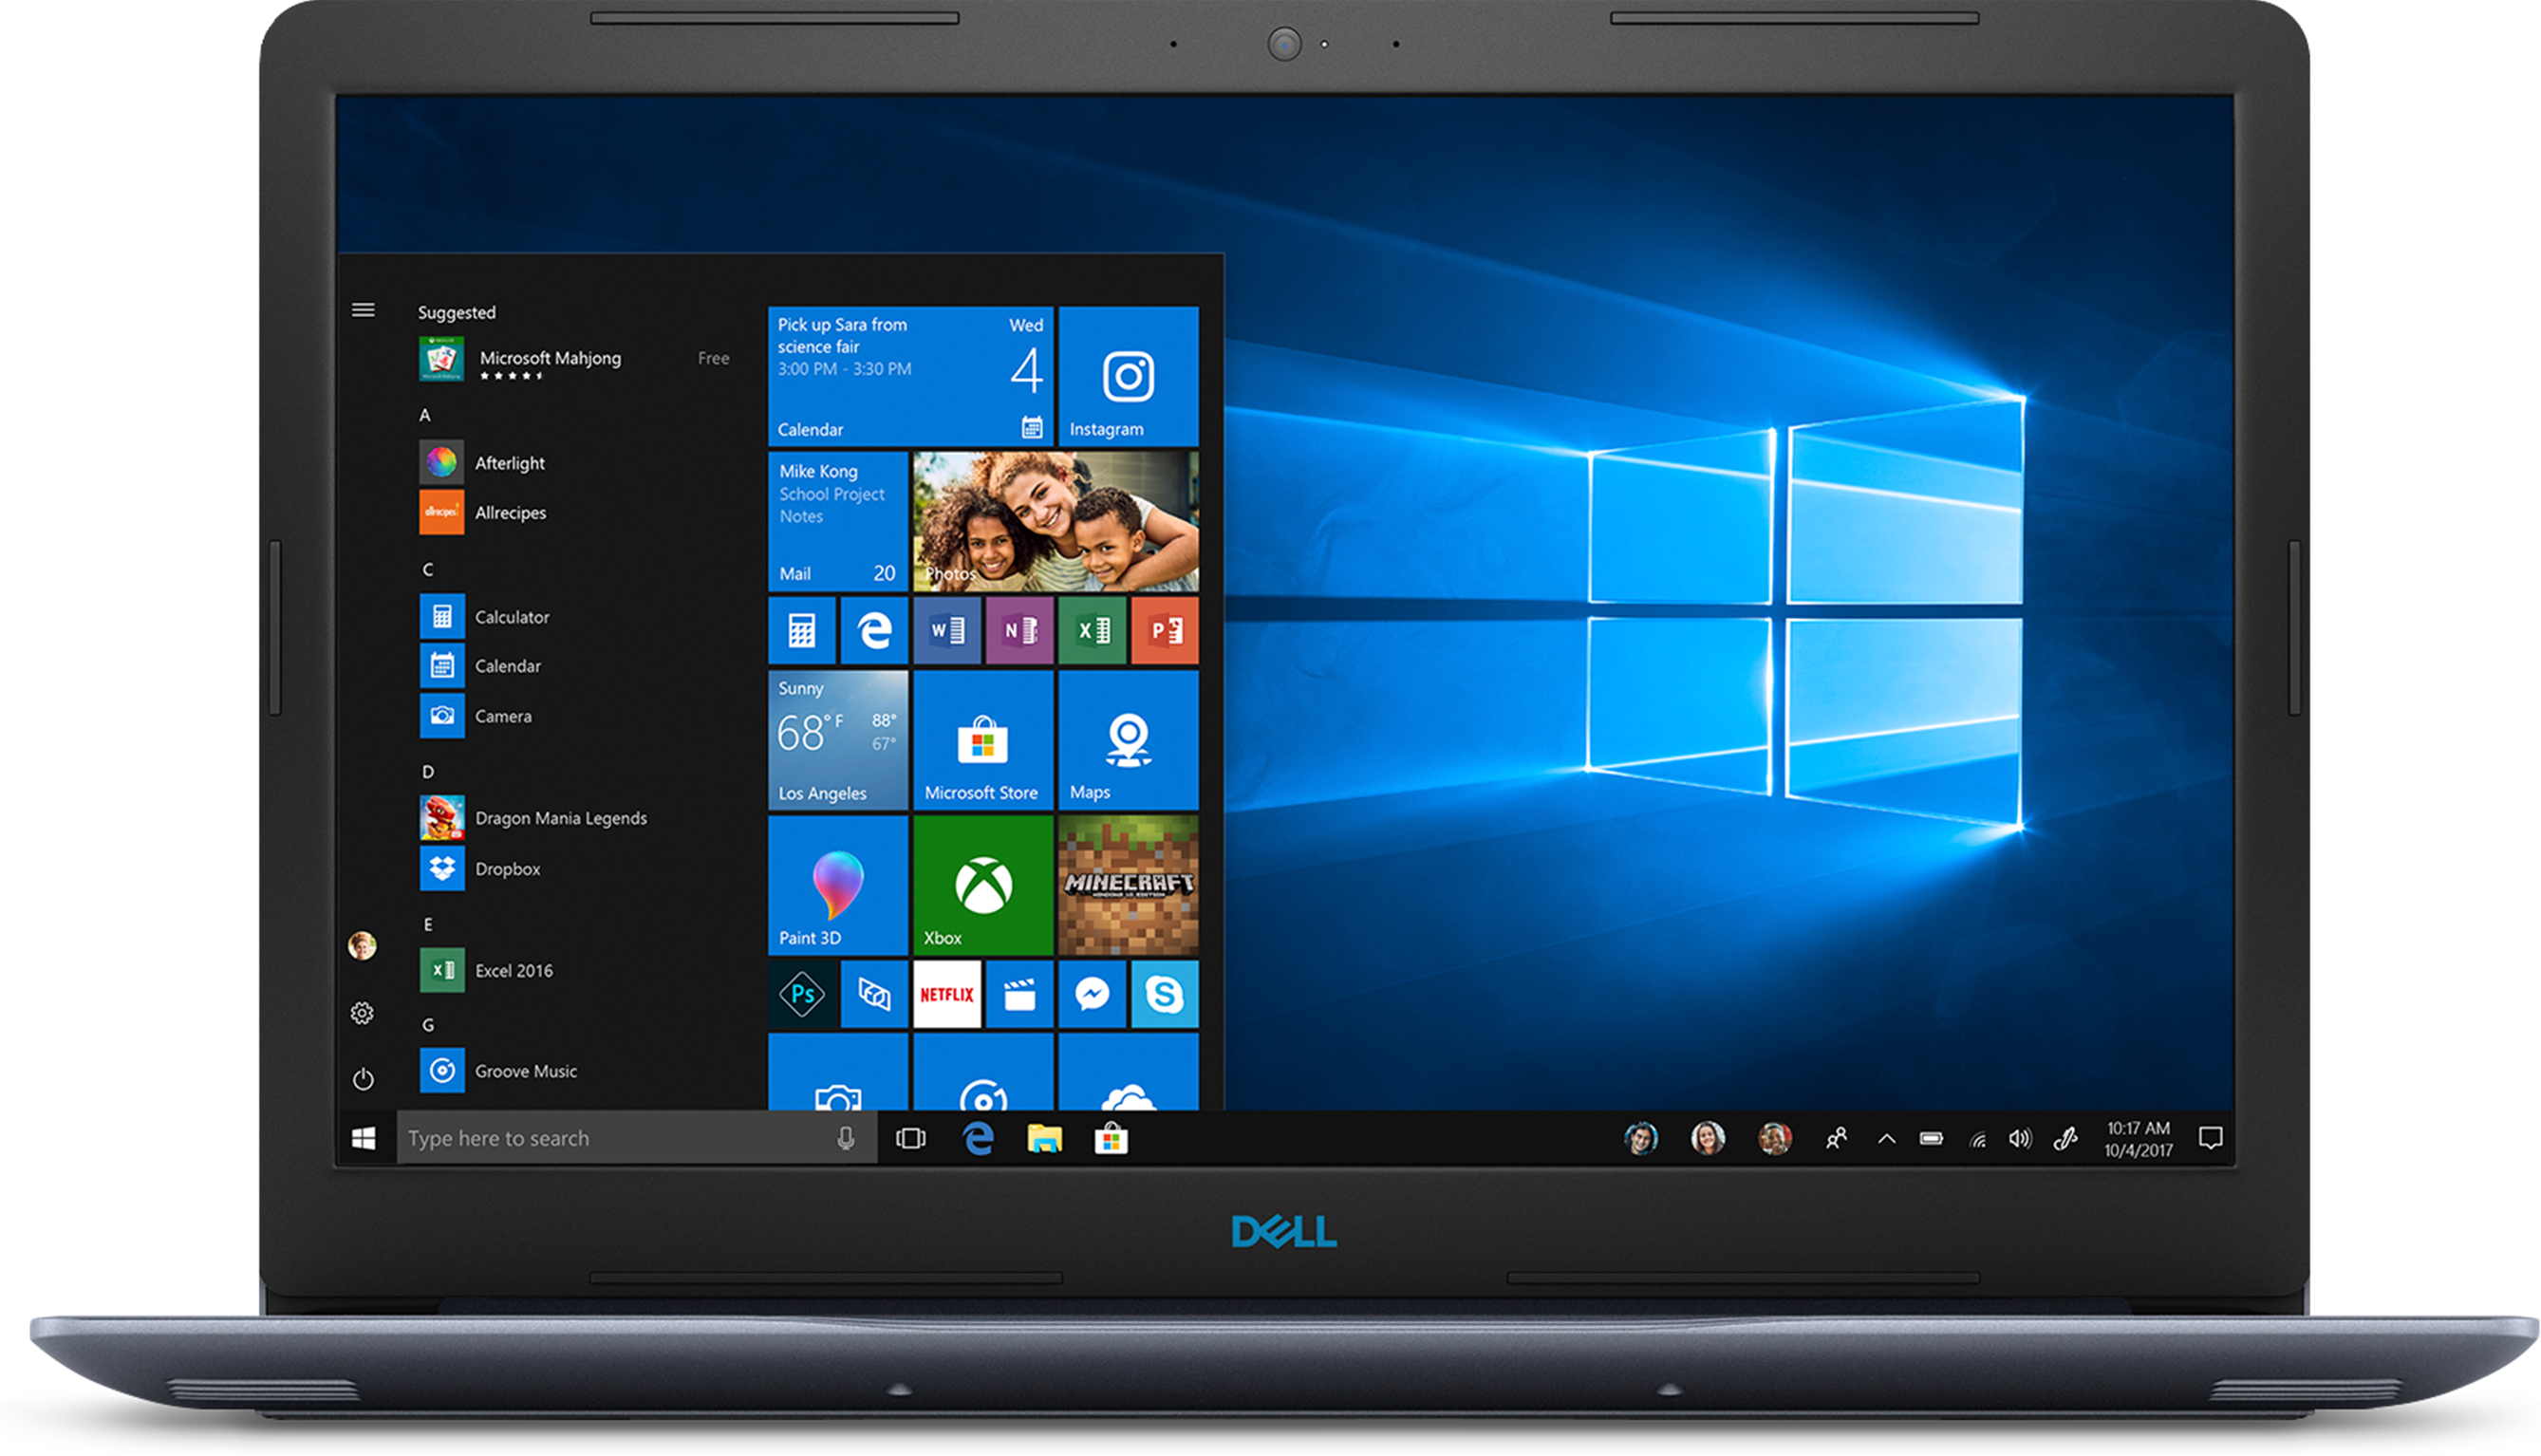Open the Instagram tile

point(1128,376)
